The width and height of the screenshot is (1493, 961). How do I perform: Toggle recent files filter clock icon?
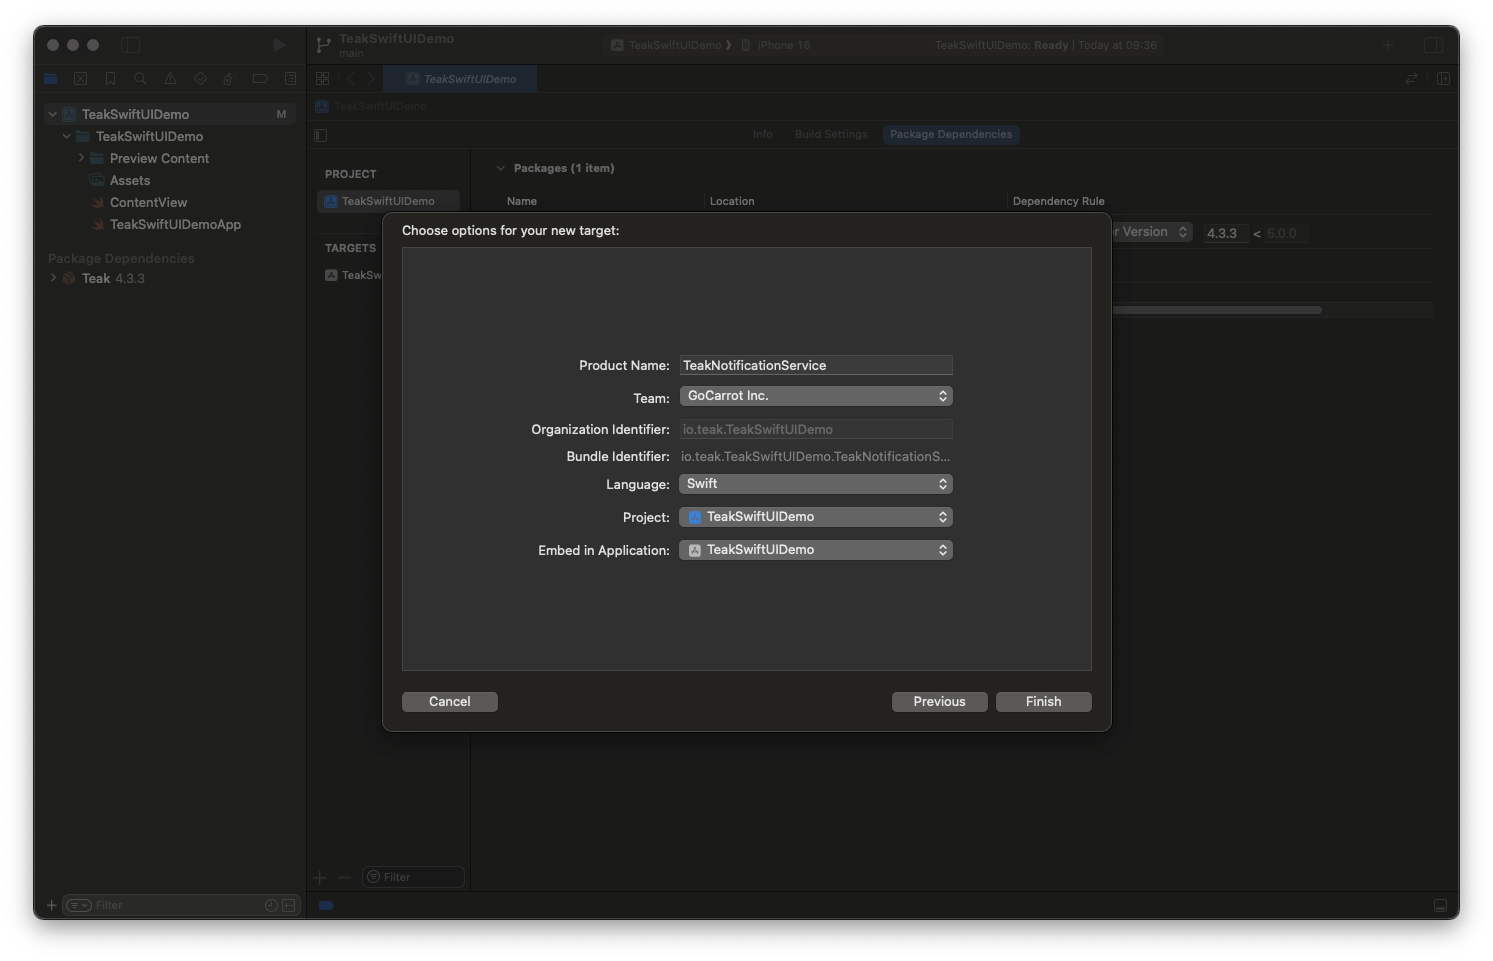[x=271, y=905]
